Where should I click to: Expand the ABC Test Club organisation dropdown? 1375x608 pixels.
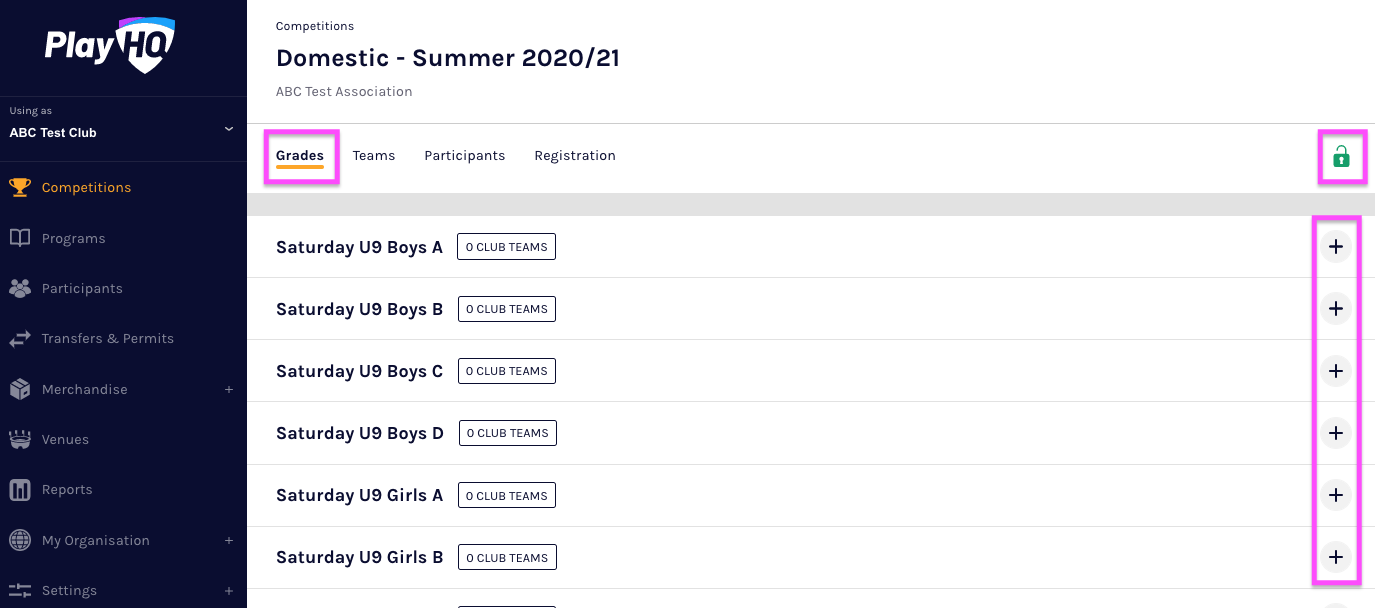[229, 129]
